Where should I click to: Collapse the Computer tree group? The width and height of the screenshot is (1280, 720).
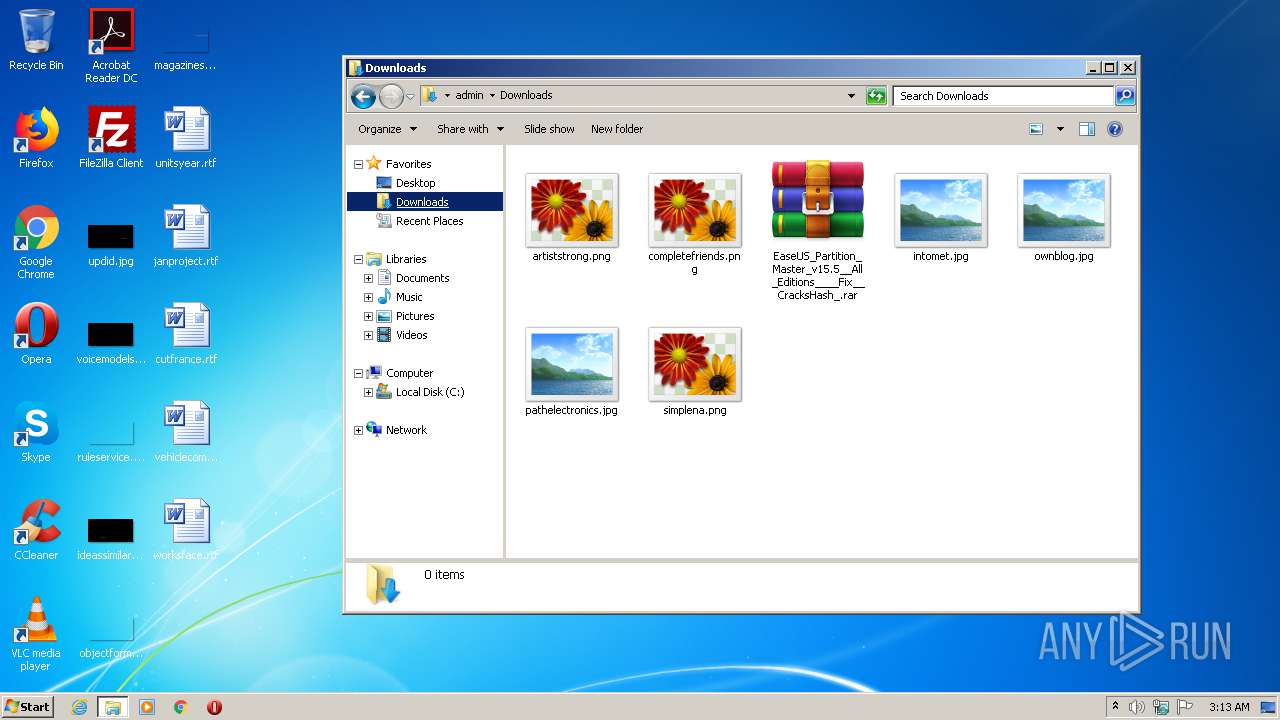click(x=358, y=373)
